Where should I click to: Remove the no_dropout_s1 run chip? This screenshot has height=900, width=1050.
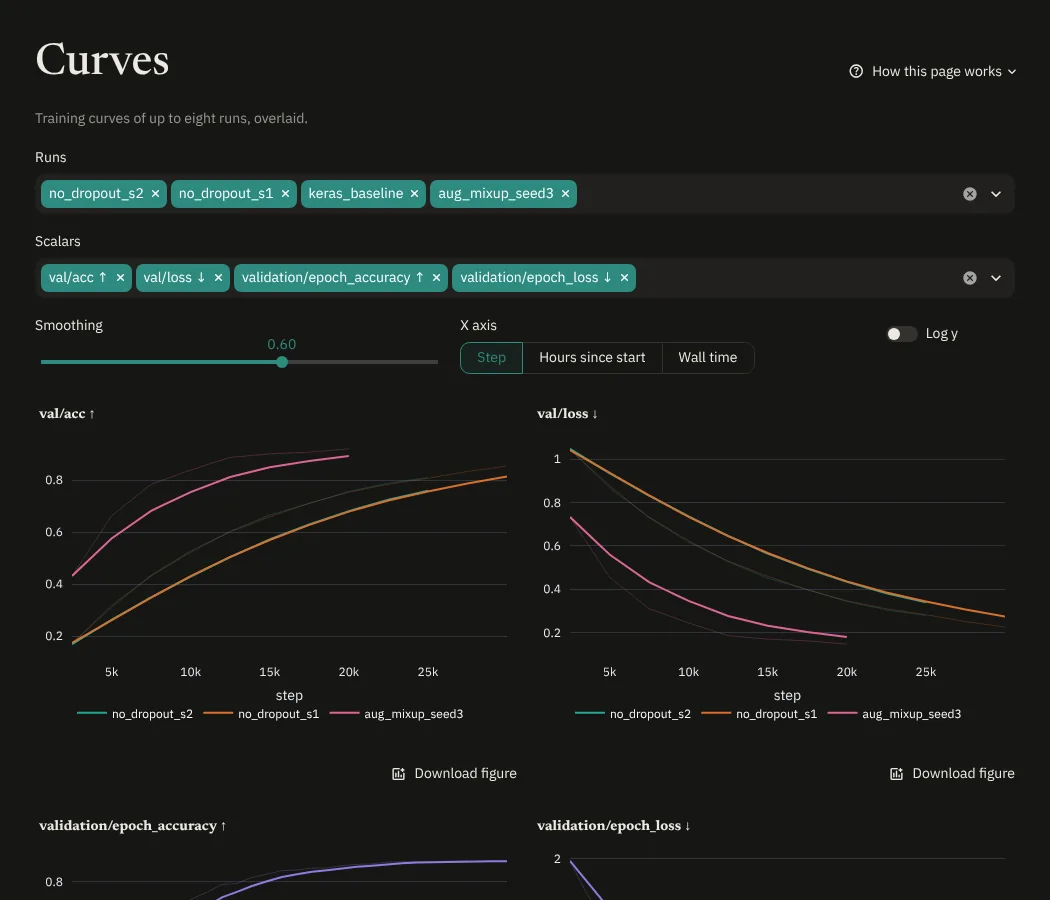(285, 194)
